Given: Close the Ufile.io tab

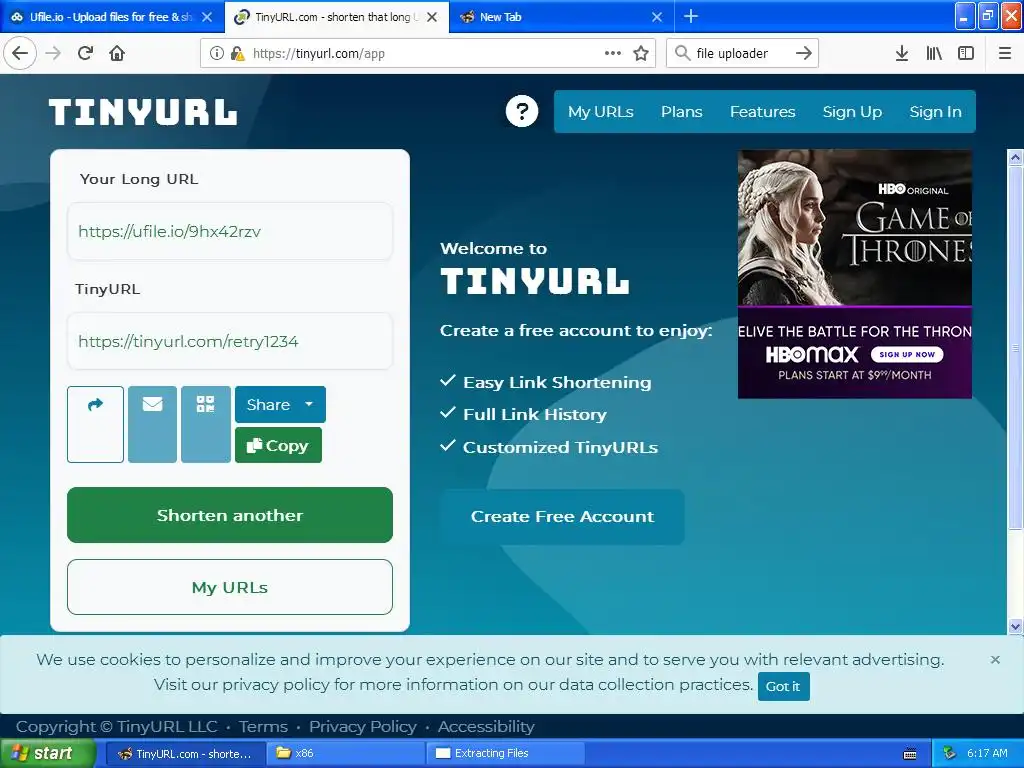Looking at the screenshot, I should tap(207, 17).
